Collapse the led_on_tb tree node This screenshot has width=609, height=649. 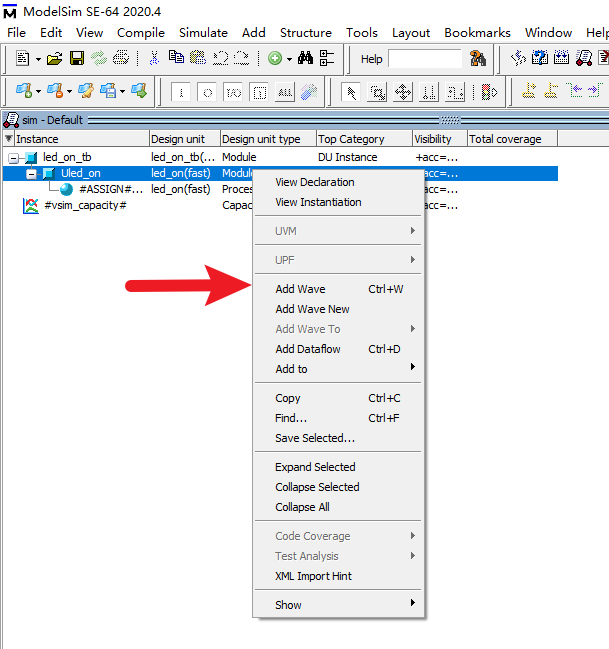(13, 158)
